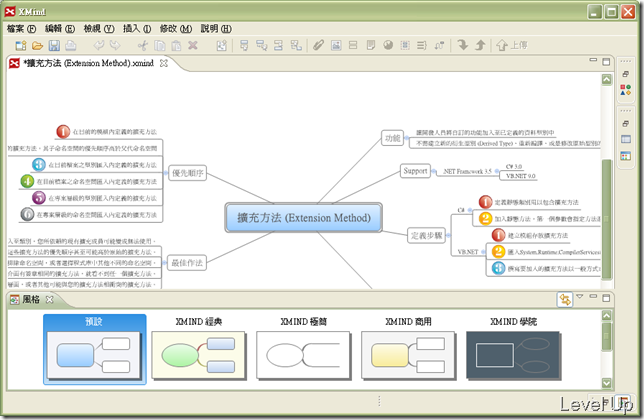The height and width of the screenshot is (420, 644).
Task: Select the .NET Framework 3.5 subtopic
Action: tap(467, 172)
